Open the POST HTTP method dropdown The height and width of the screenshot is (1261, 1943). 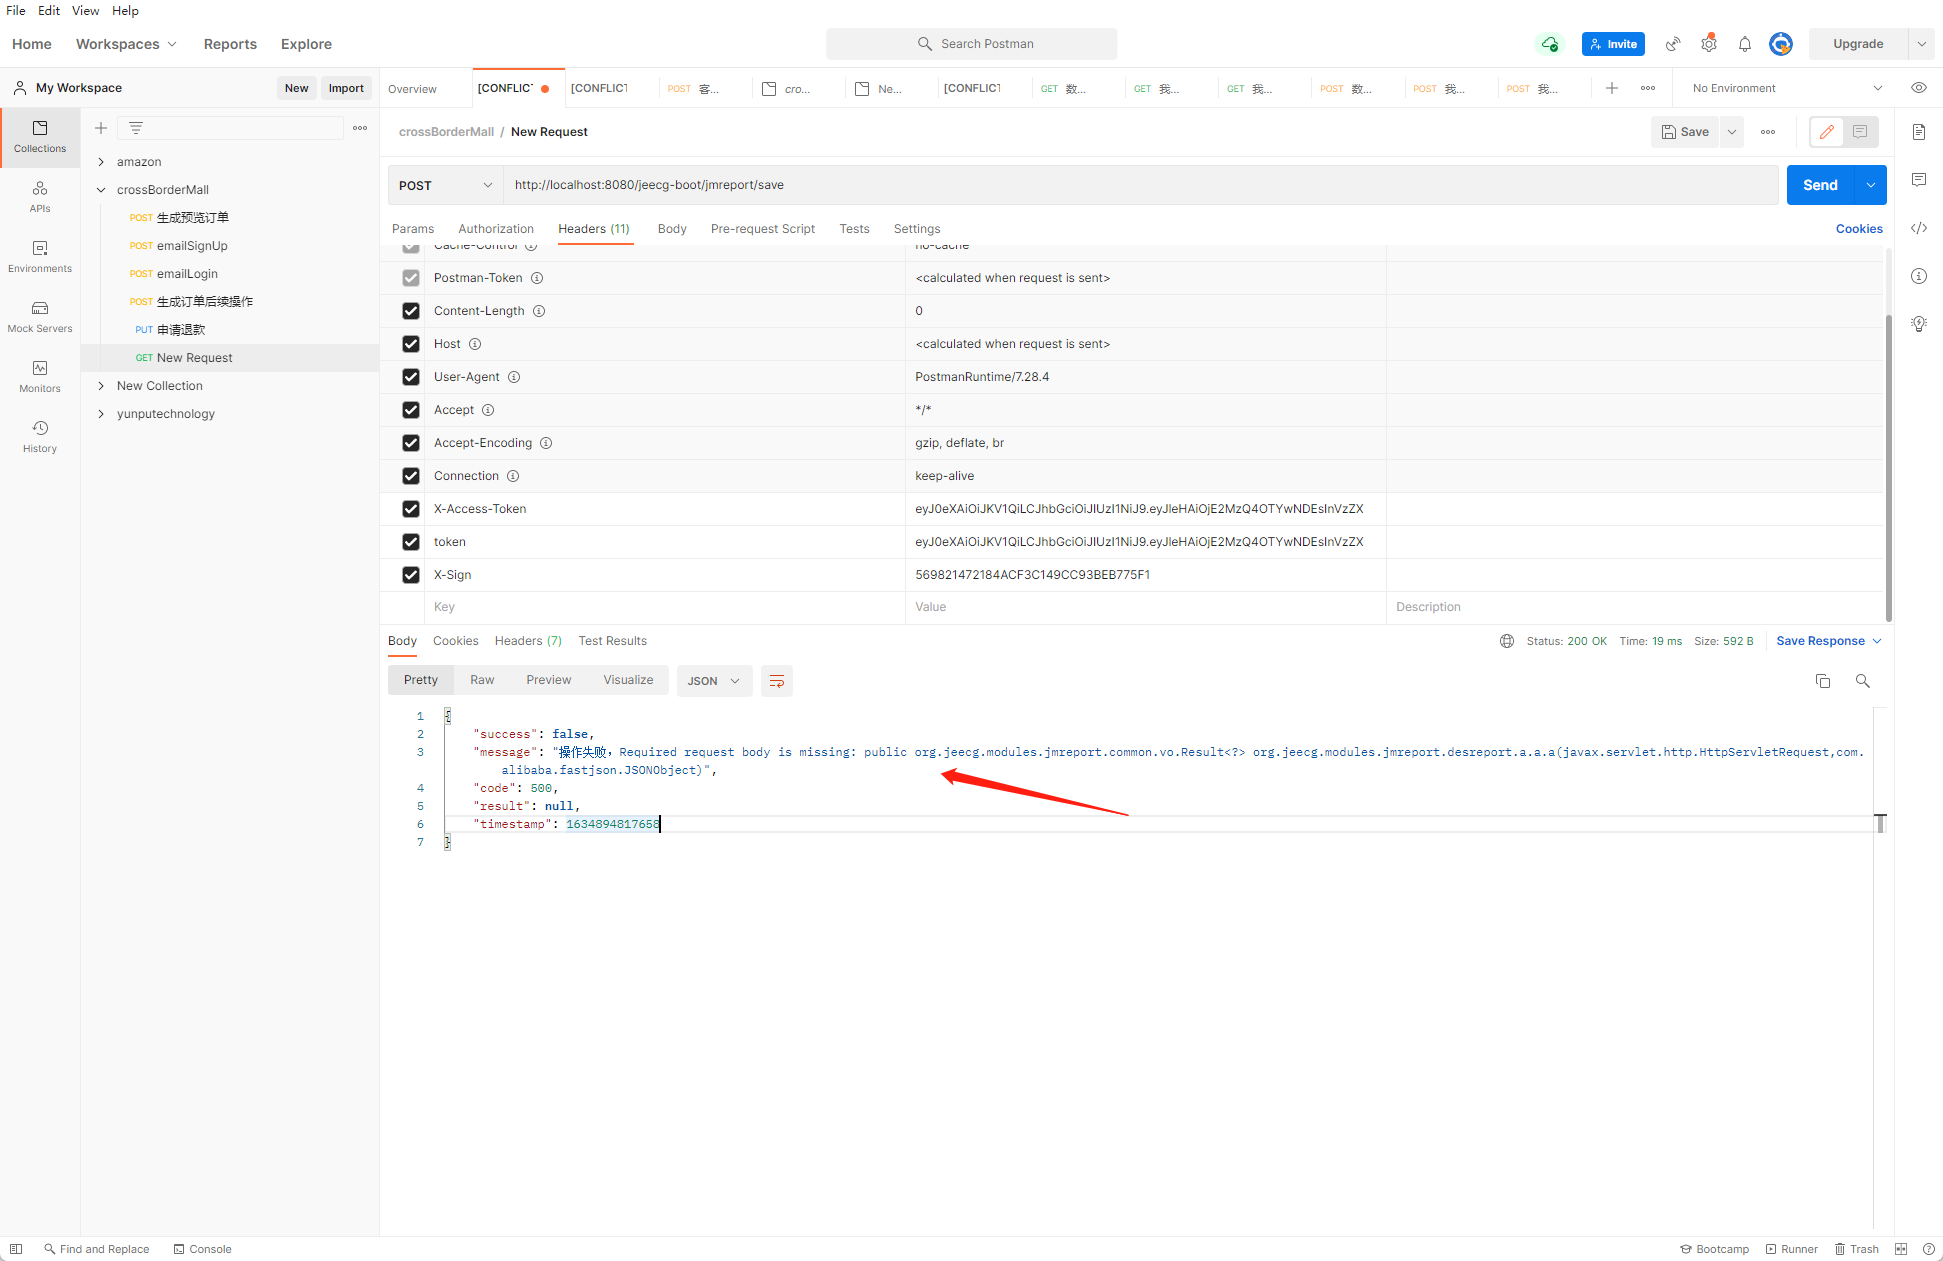[445, 185]
